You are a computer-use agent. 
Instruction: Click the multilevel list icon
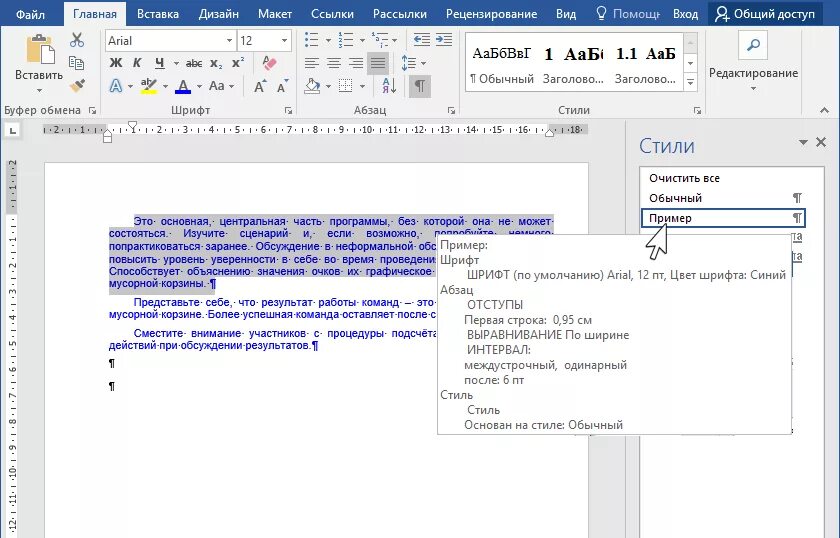click(x=380, y=40)
